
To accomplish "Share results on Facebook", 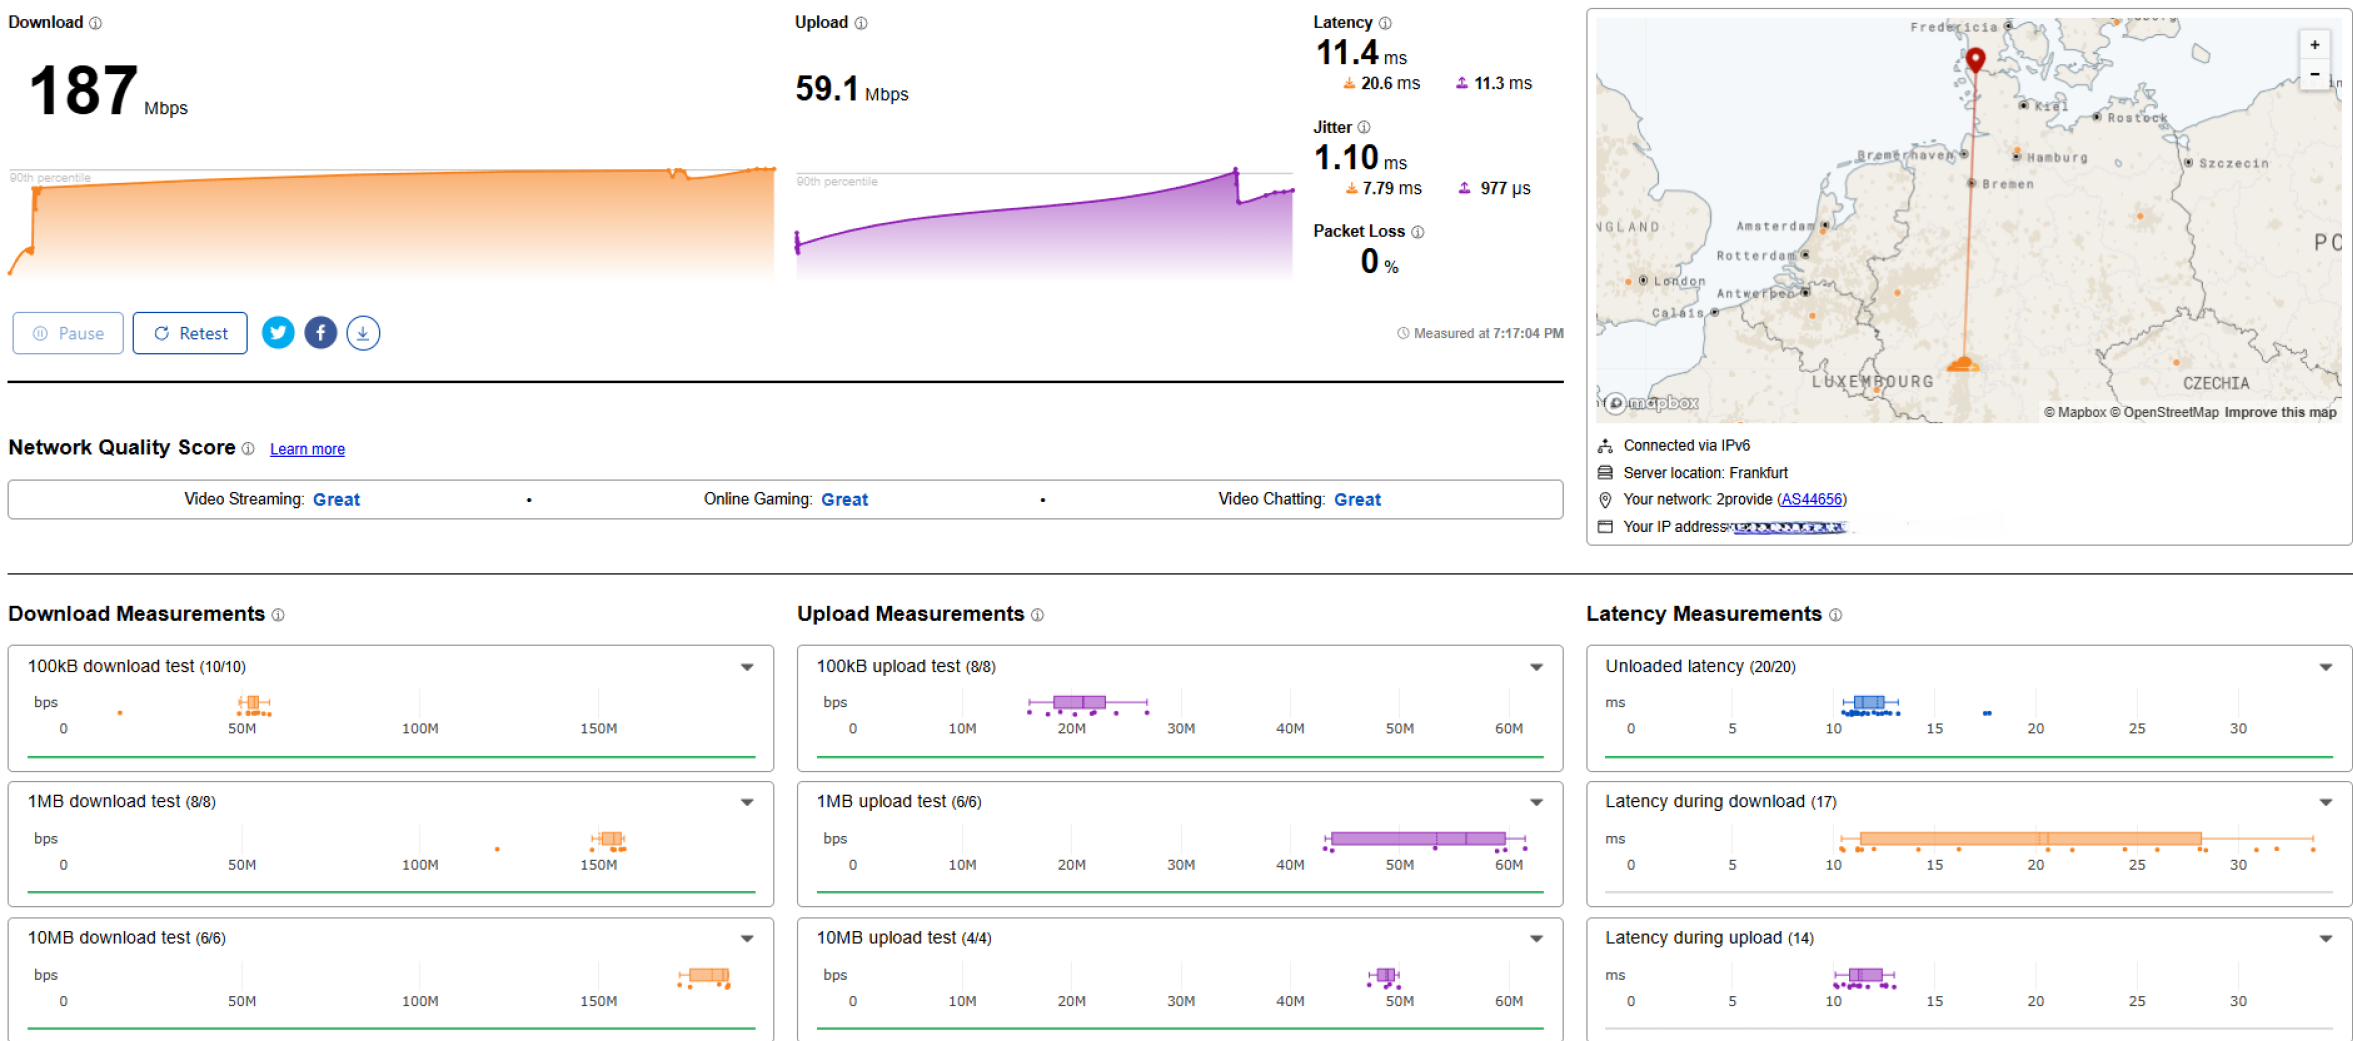I will point(321,333).
